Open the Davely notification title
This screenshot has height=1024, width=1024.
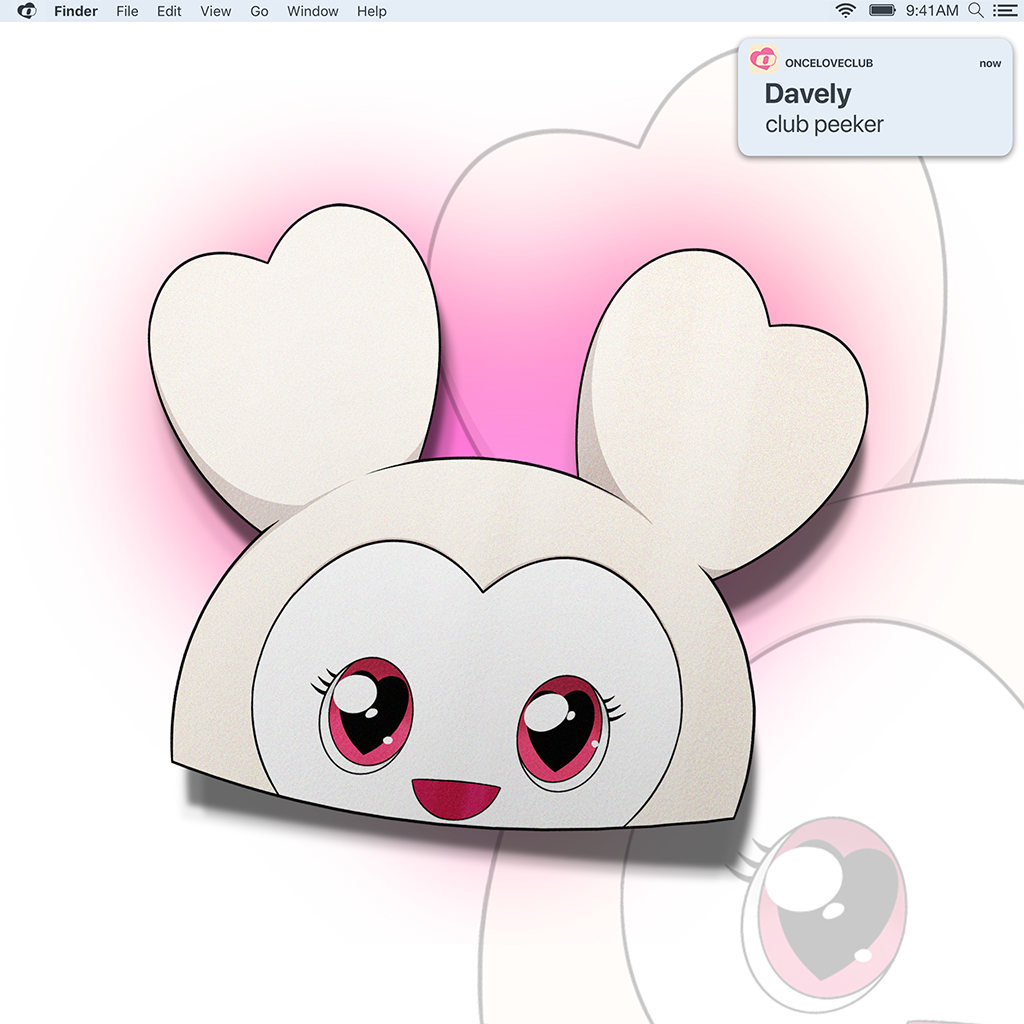coord(808,94)
